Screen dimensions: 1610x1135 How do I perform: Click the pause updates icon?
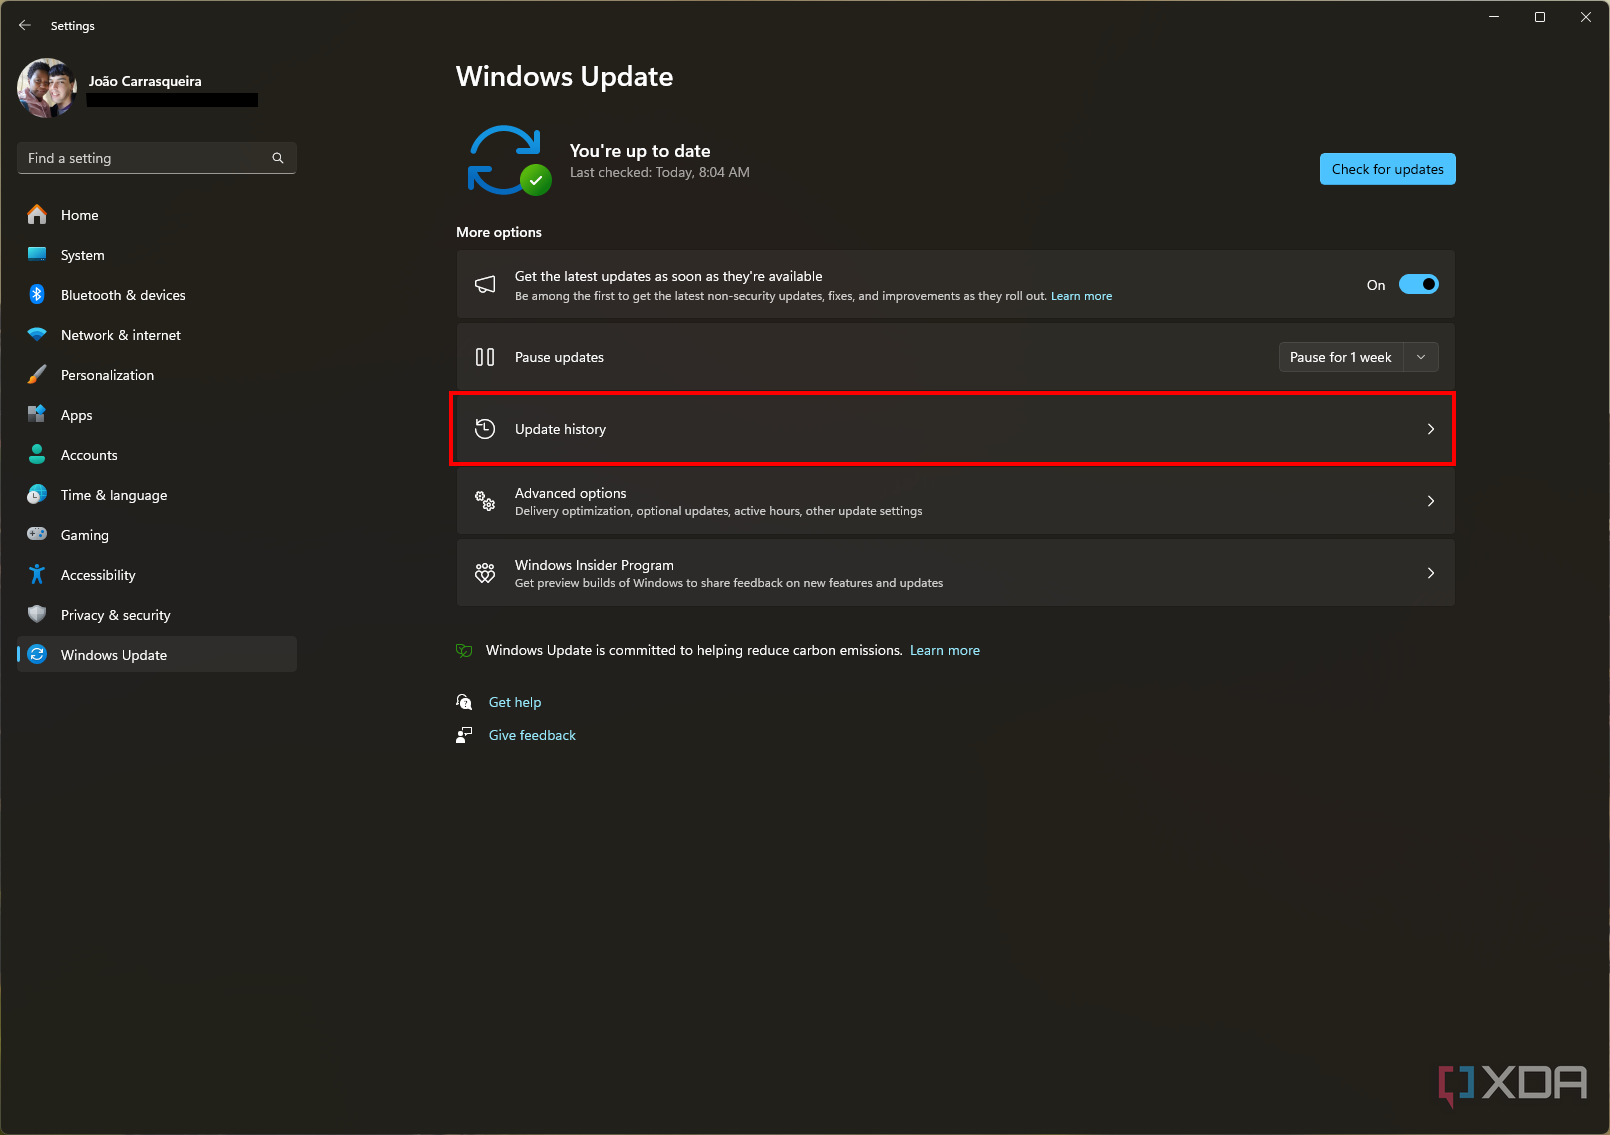pyautogui.click(x=485, y=357)
